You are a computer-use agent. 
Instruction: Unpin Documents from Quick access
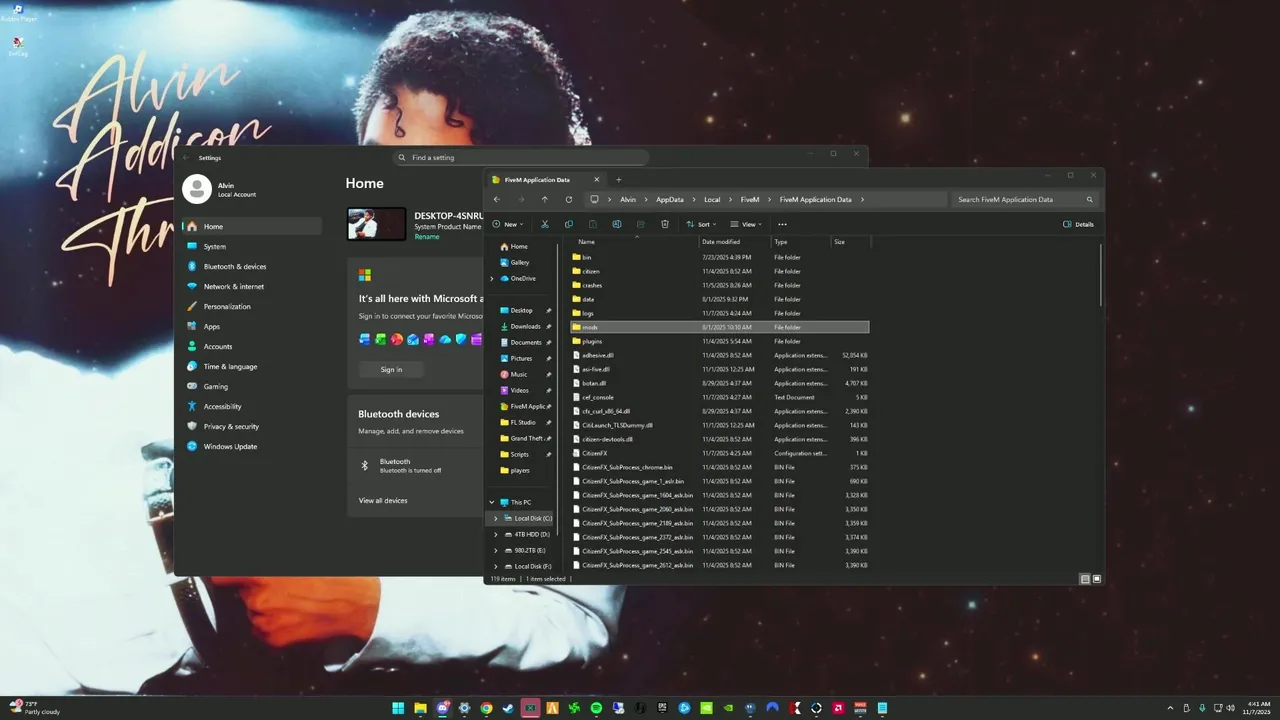point(549,342)
